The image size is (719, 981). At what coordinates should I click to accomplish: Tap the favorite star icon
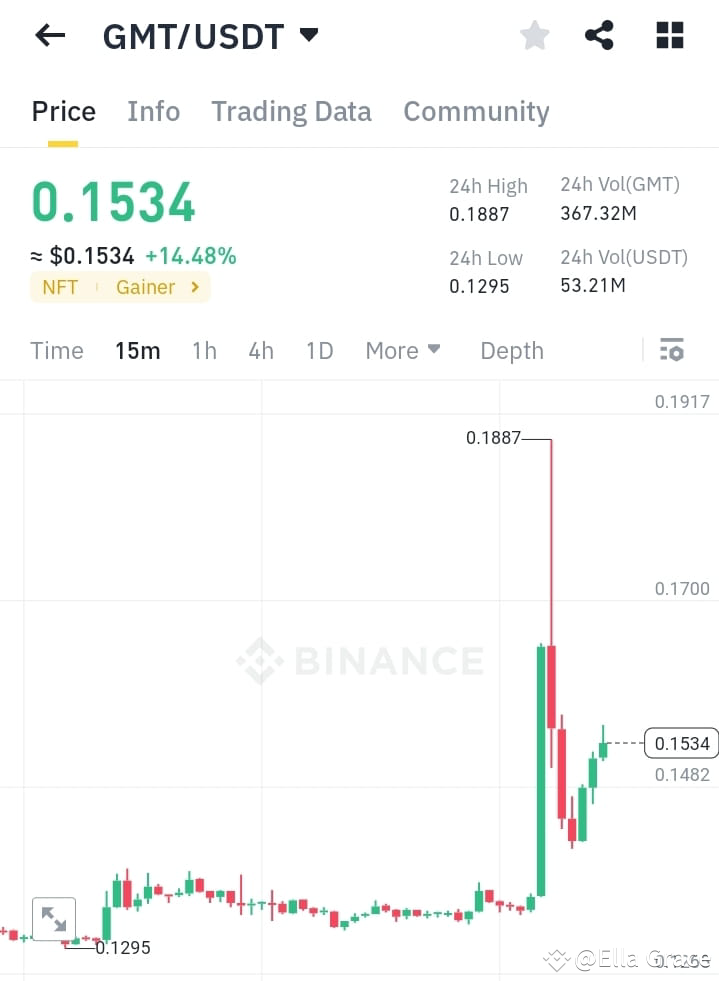pos(534,35)
